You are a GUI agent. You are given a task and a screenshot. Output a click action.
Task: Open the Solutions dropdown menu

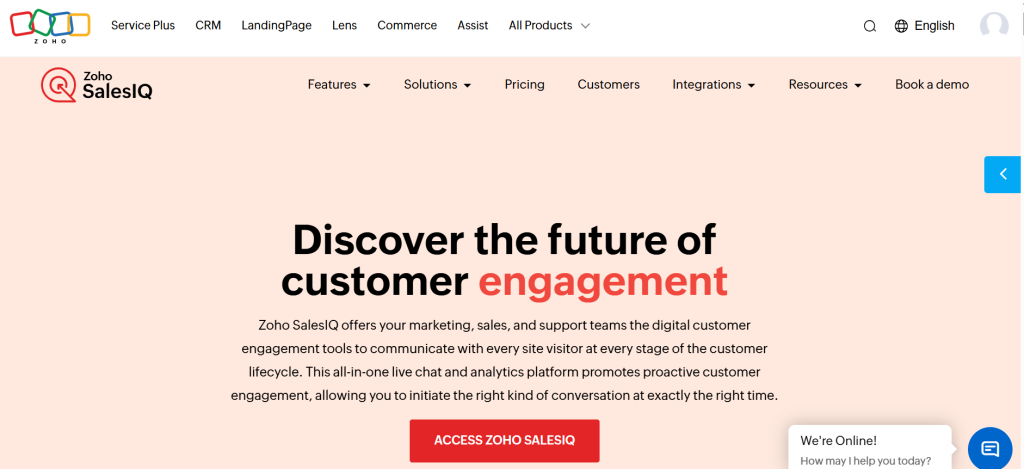(x=437, y=85)
